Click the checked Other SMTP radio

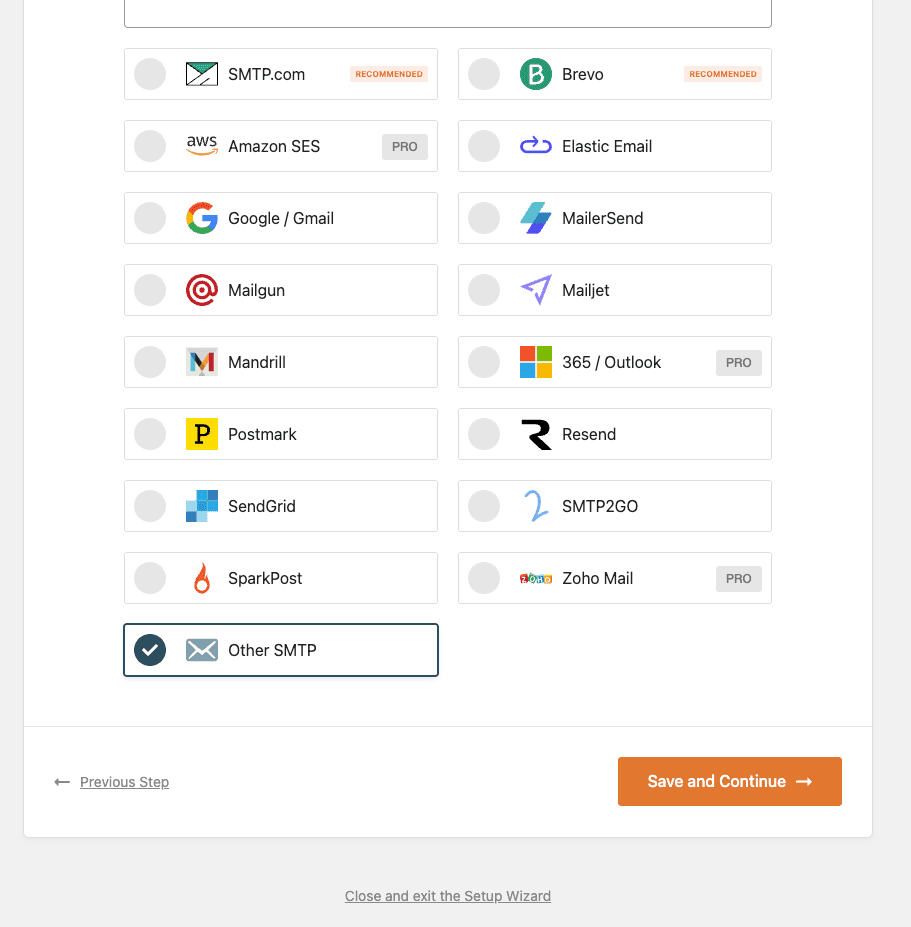point(150,650)
